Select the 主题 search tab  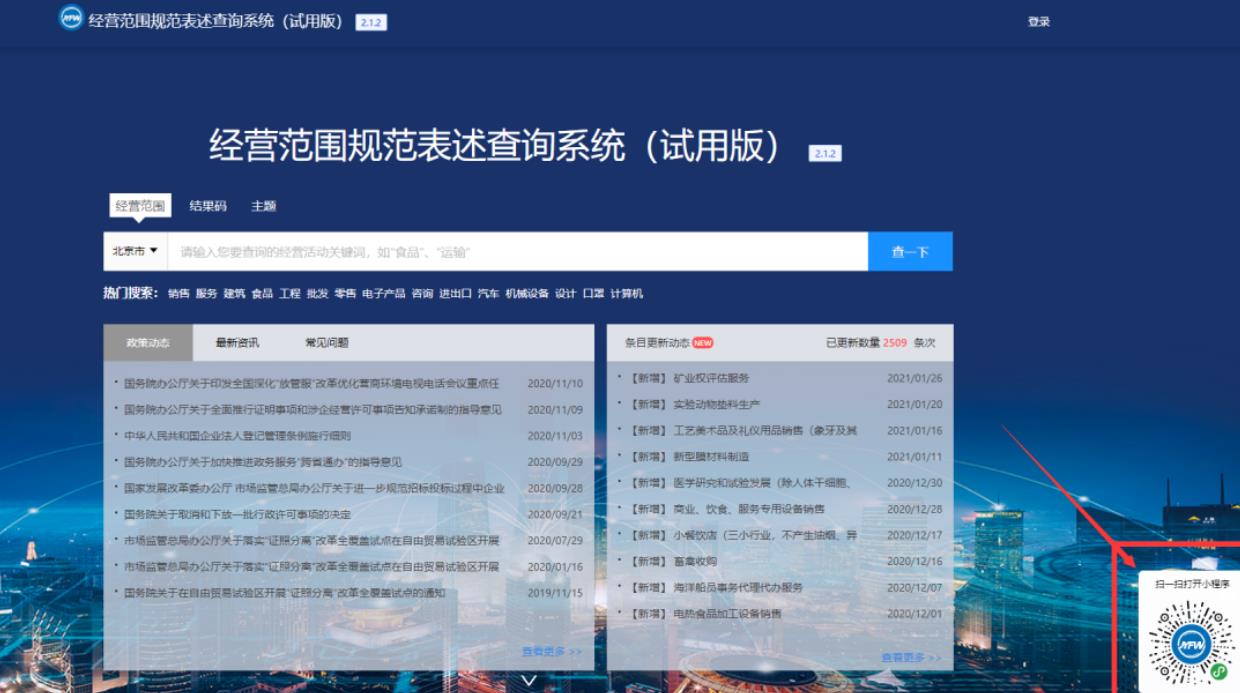(x=264, y=206)
